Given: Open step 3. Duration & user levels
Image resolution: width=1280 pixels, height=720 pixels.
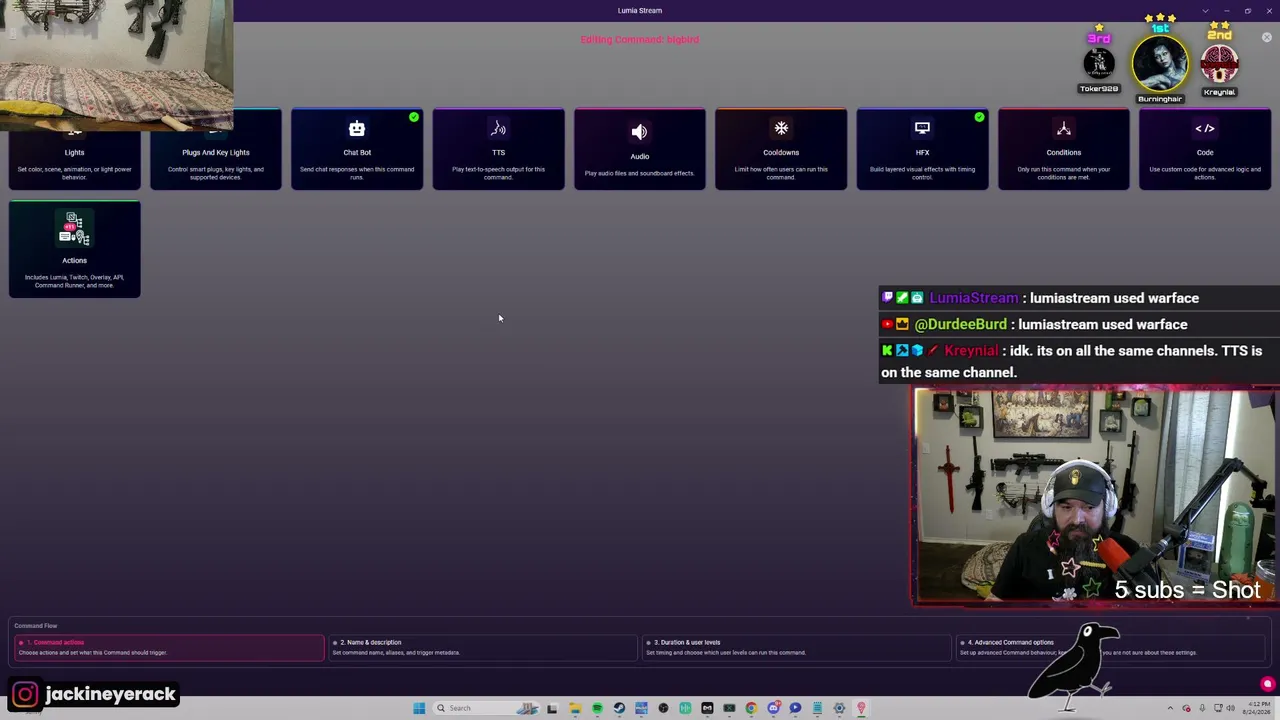Looking at the screenshot, I should click(x=797, y=648).
